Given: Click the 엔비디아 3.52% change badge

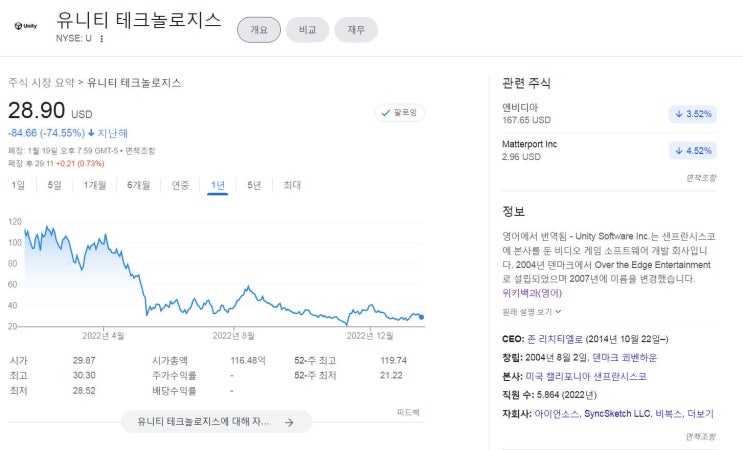Looking at the screenshot, I should click(x=693, y=114).
